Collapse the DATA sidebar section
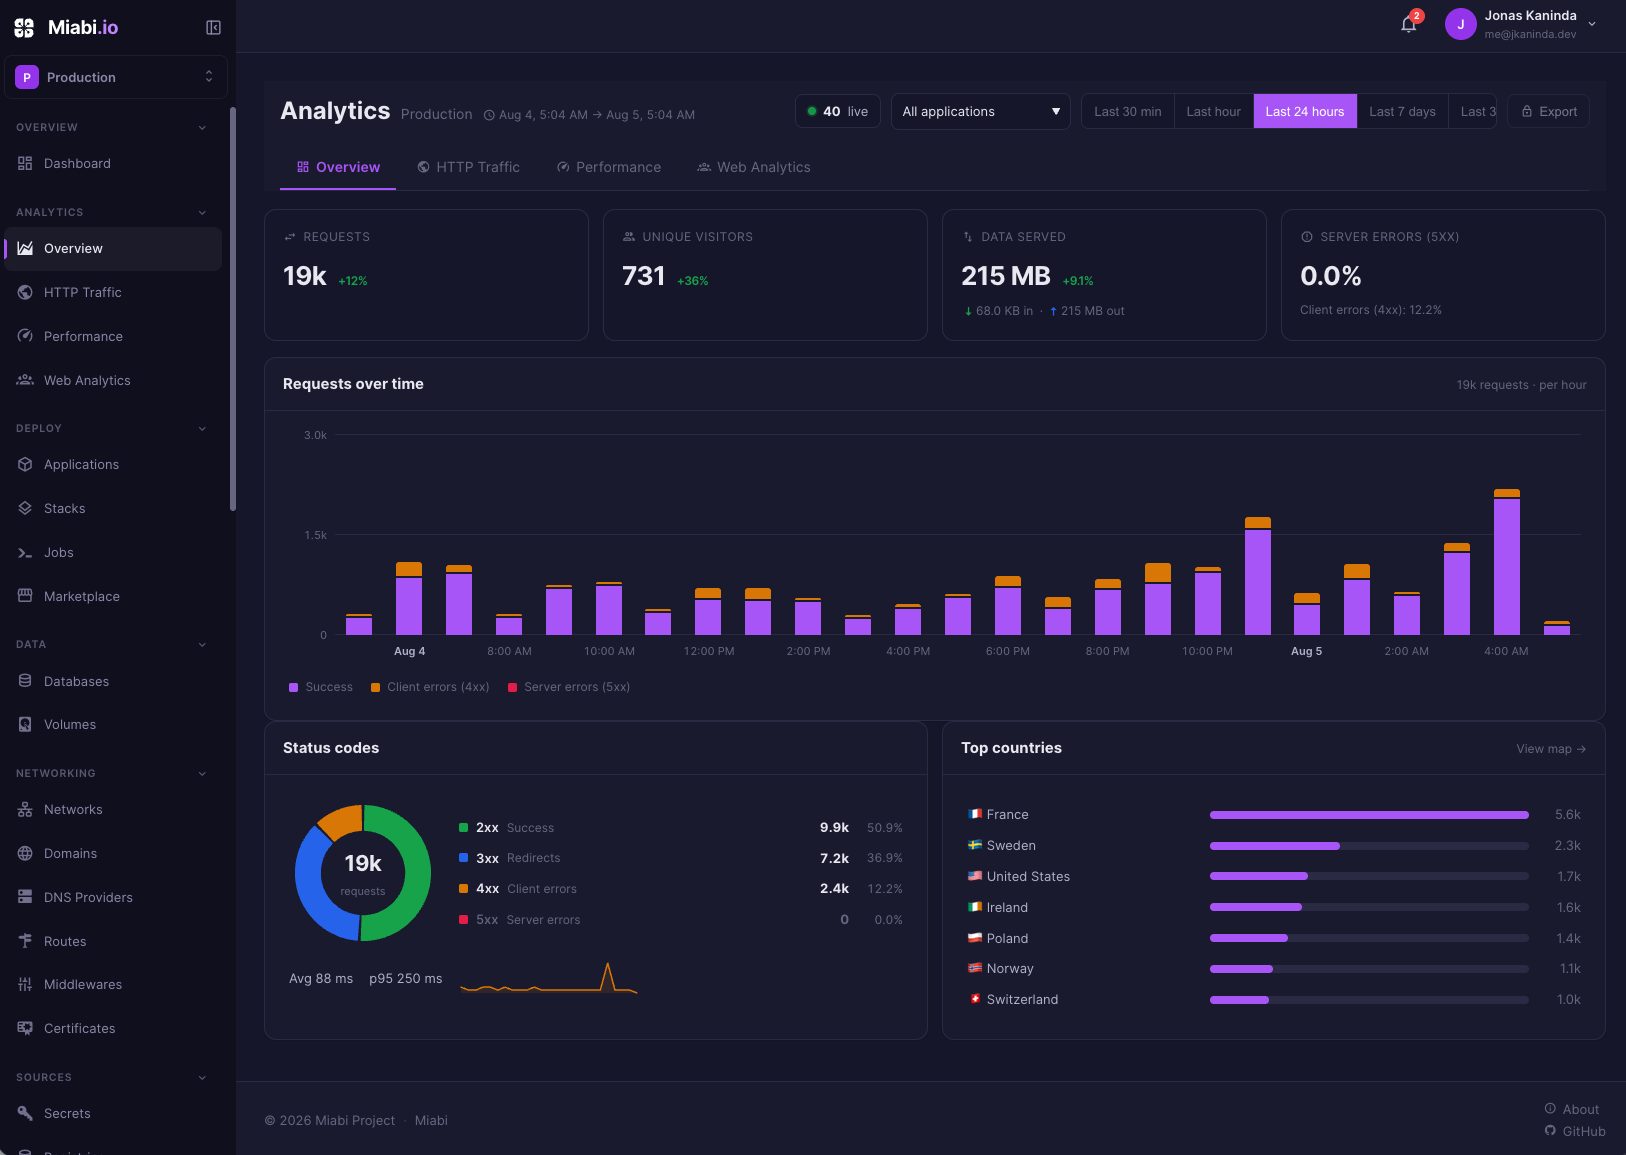Screen dimensions: 1626x1155 point(202,645)
